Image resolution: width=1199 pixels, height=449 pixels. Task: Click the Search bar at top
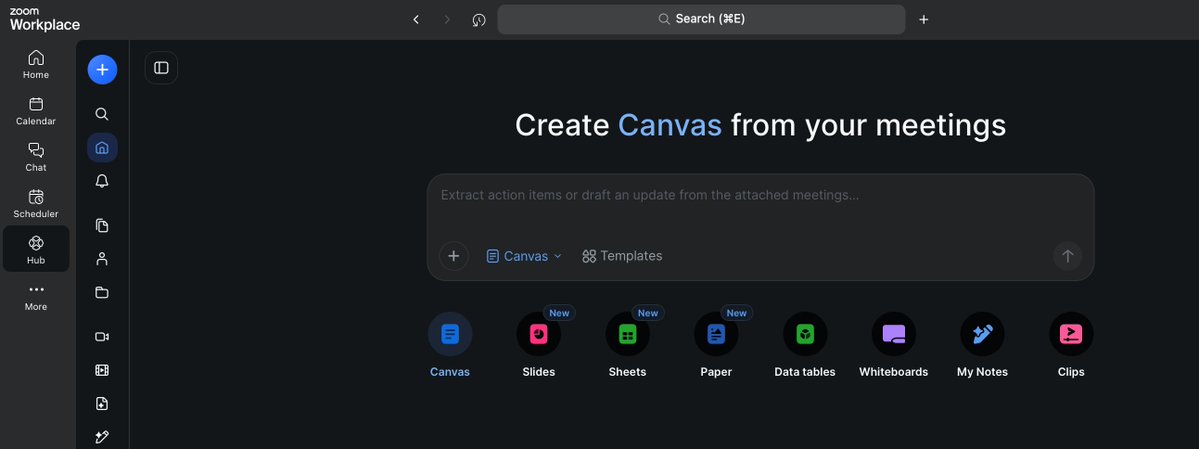click(x=701, y=19)
